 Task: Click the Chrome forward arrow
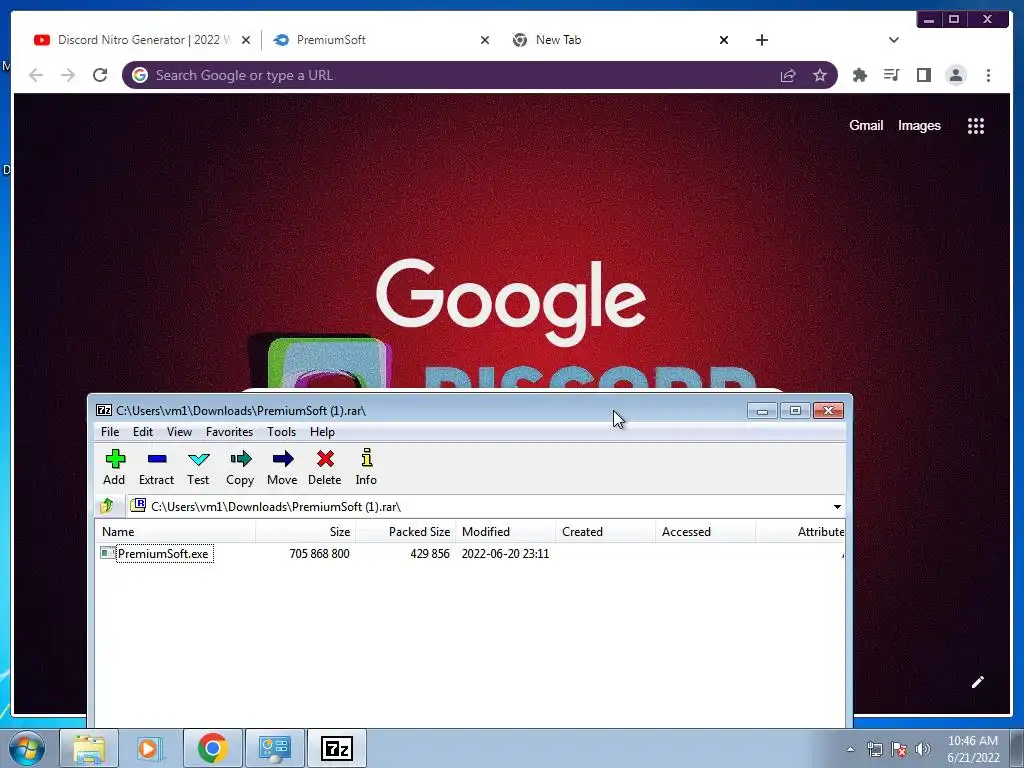[68, 75]
